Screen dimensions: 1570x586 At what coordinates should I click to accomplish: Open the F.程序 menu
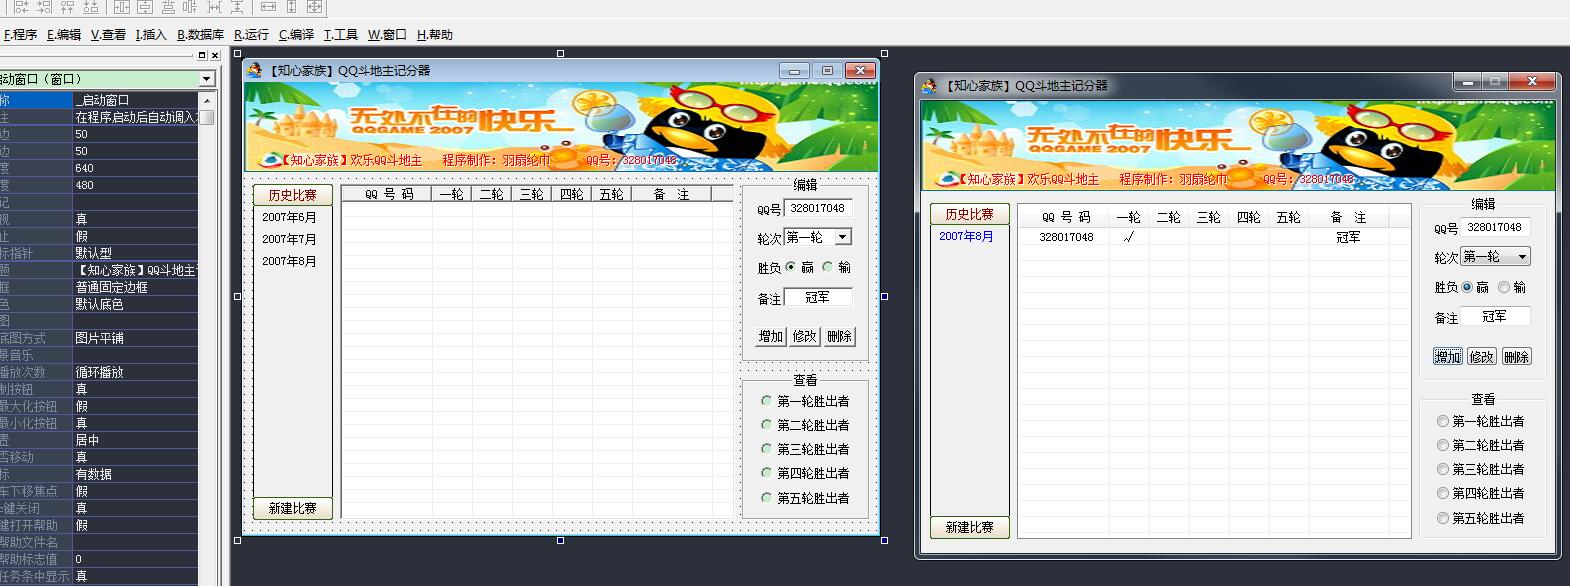(20, 35)
